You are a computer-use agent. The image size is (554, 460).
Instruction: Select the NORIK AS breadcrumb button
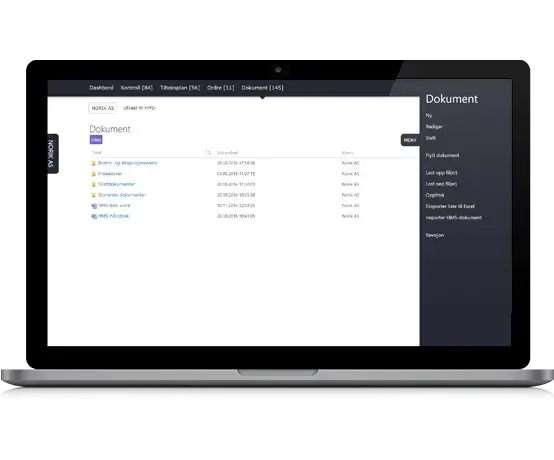(102, 108)
